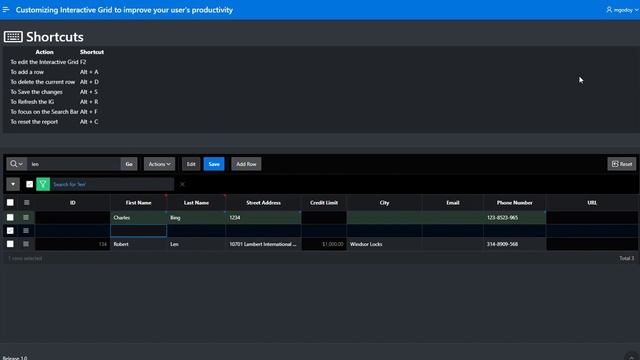Collapse the filter bar with the triangle button
The width and height of the screenshot is (640, 360).
(x=13, y=184)
